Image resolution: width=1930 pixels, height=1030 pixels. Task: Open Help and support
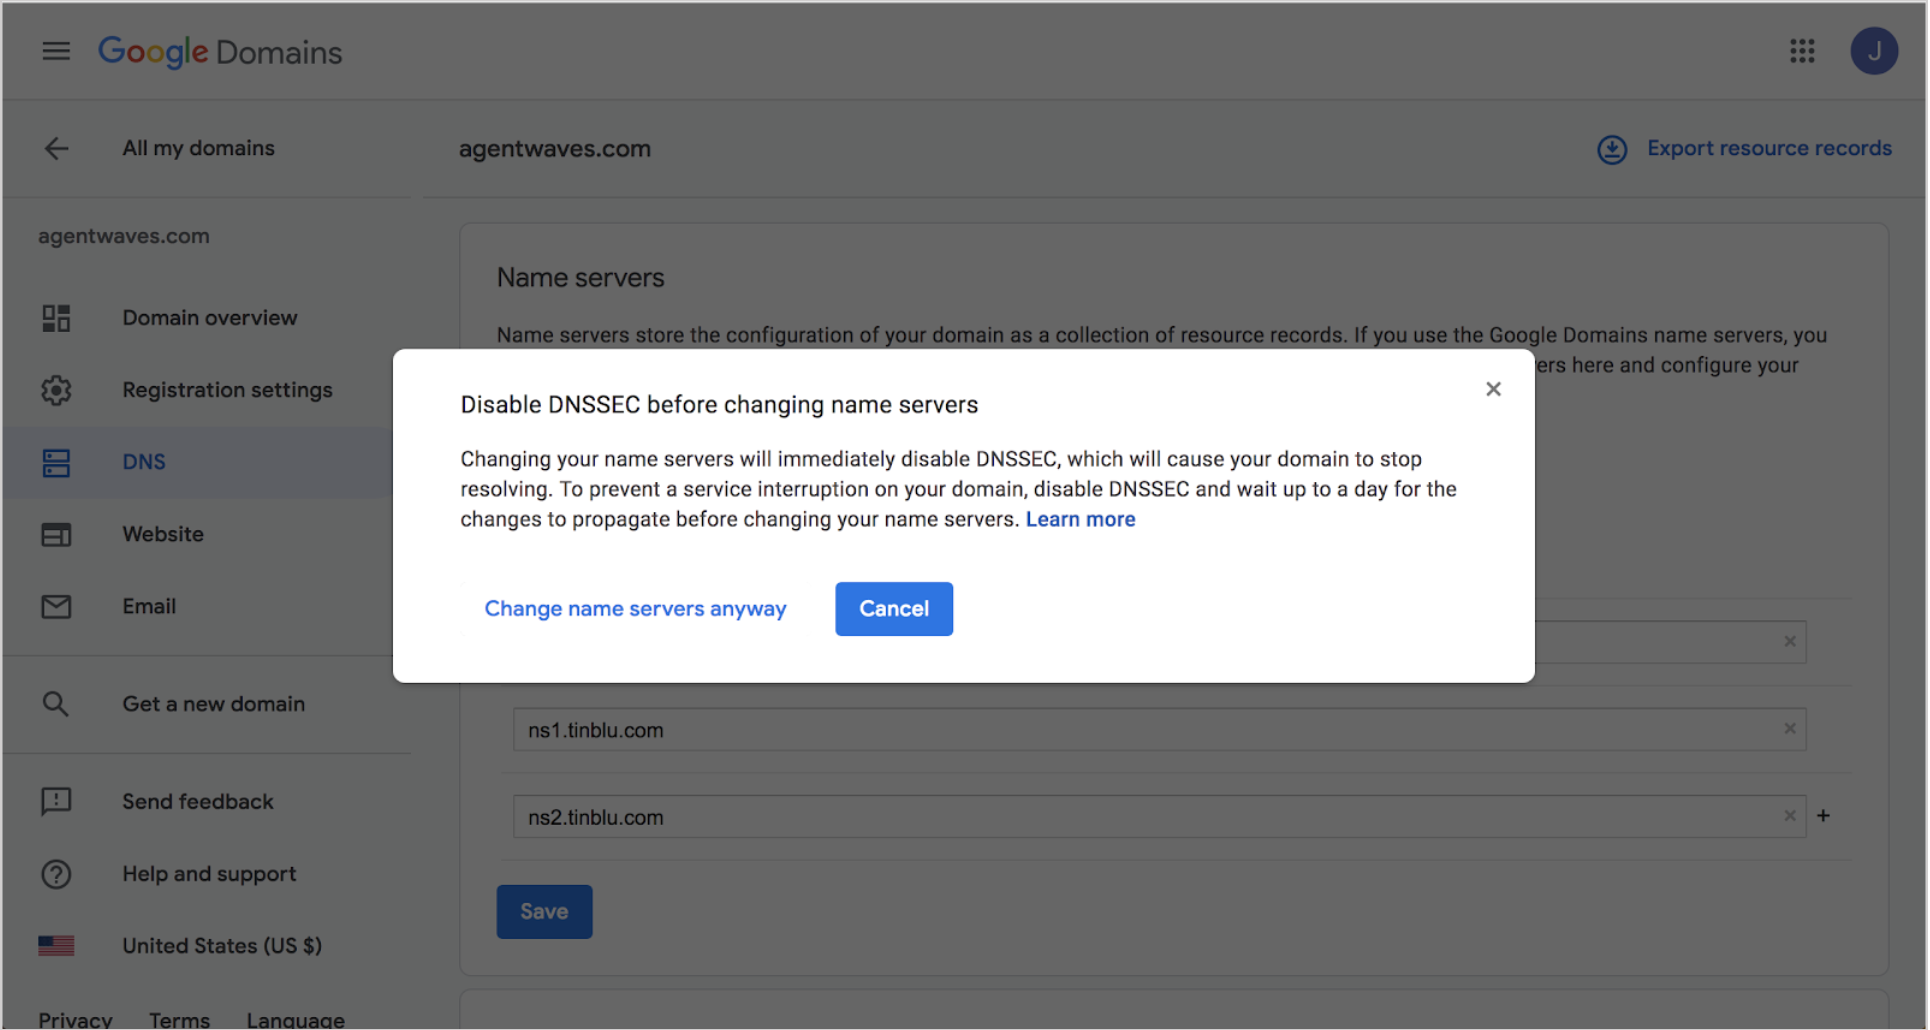tap(209, 874)
